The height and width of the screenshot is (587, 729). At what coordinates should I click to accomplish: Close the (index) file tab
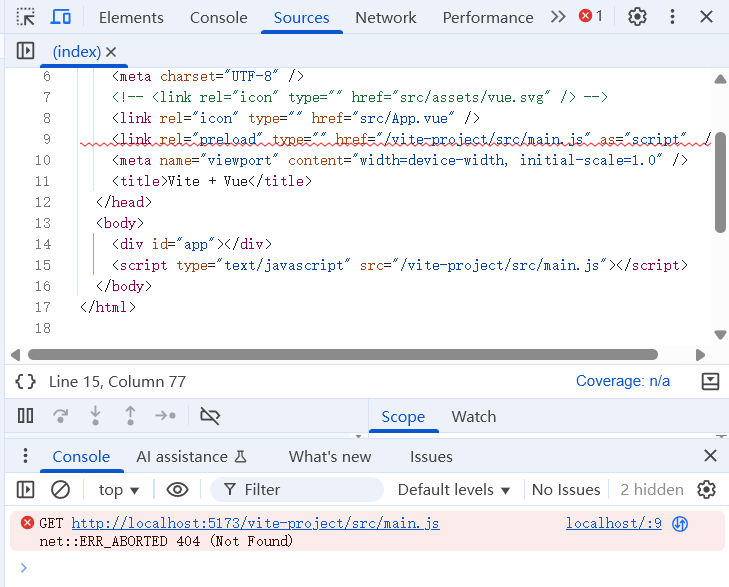111,52
